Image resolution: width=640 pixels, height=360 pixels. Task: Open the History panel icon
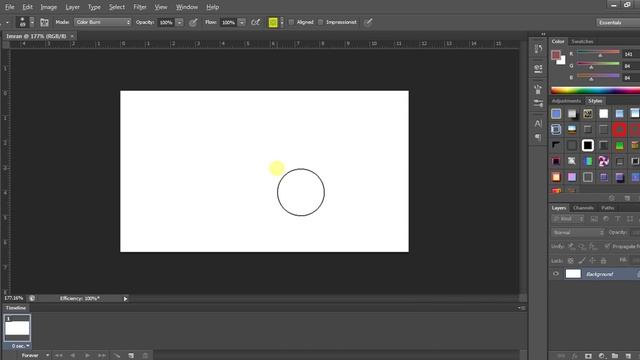coord(538,49)
